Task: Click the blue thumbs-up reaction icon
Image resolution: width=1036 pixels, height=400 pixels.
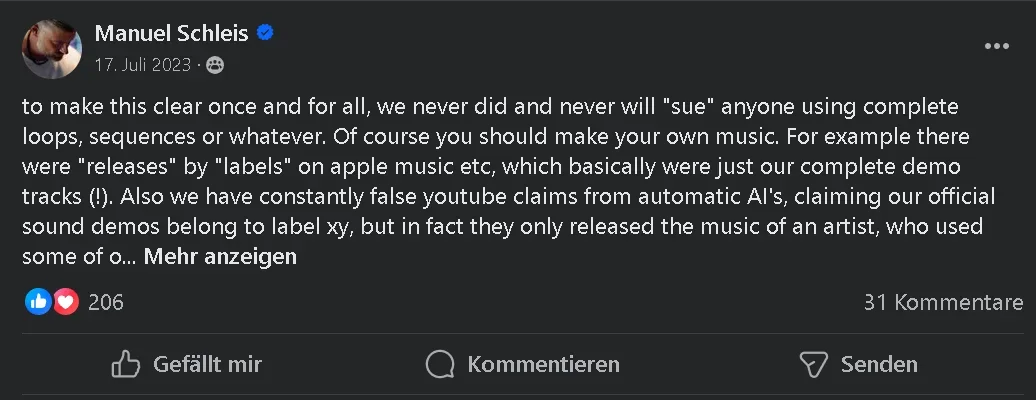Action: coord(38,302)
